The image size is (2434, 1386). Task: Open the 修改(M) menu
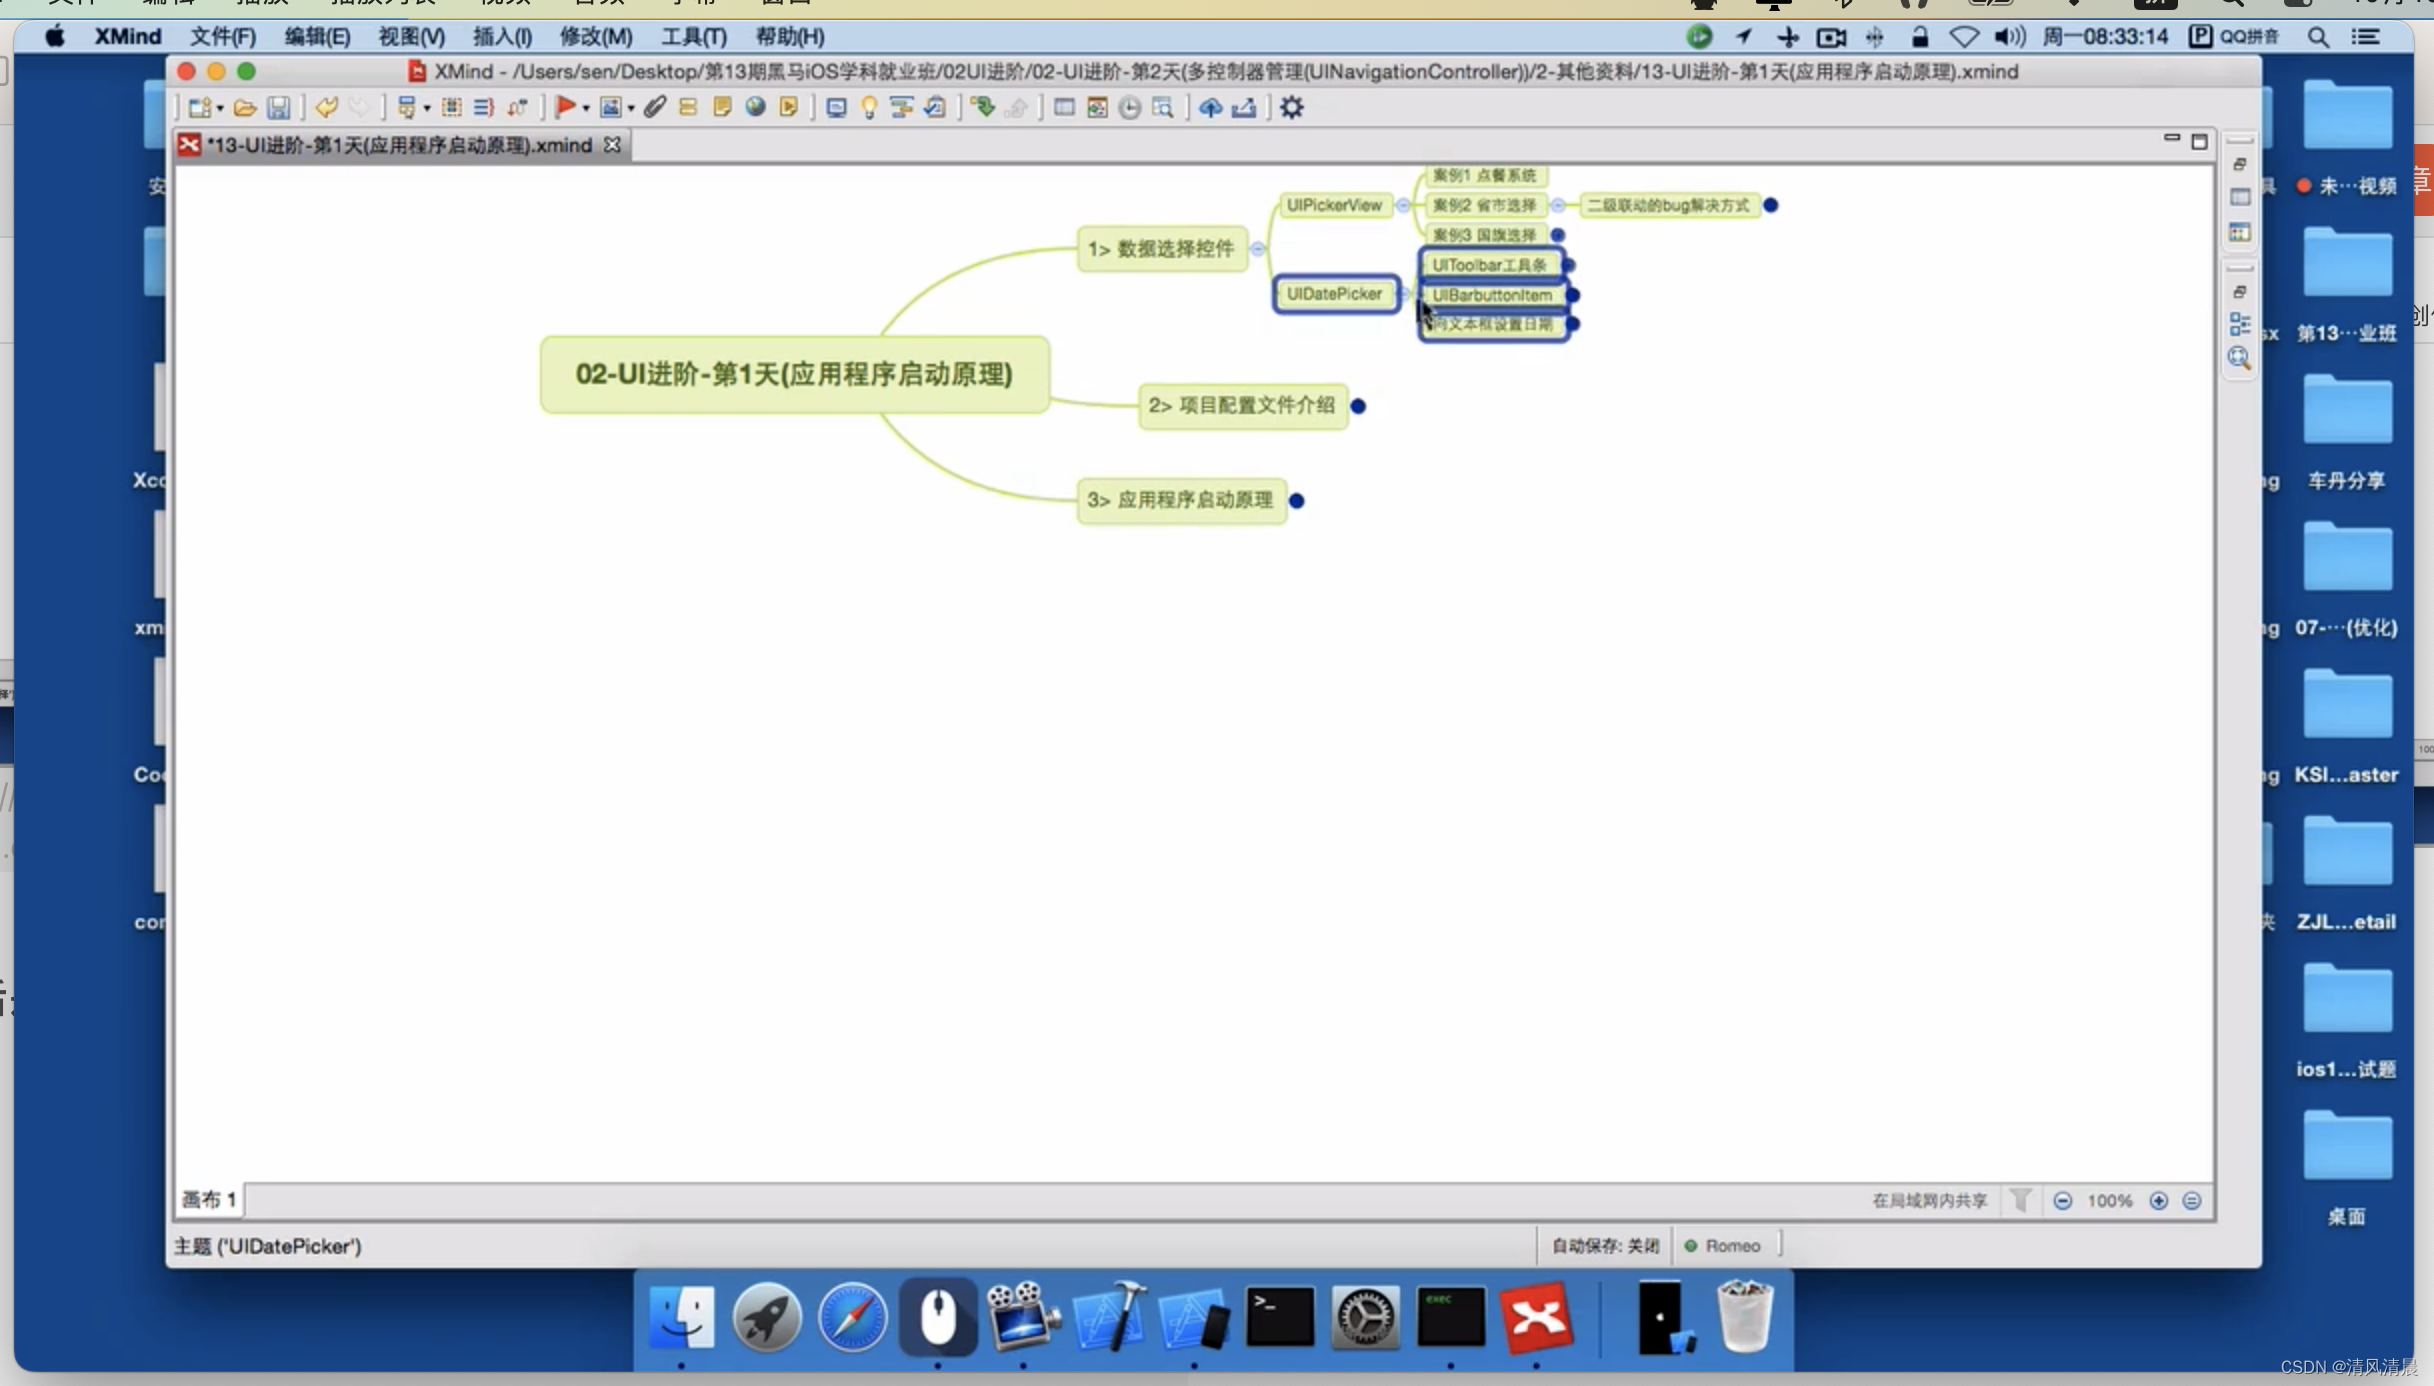(596, 36)
